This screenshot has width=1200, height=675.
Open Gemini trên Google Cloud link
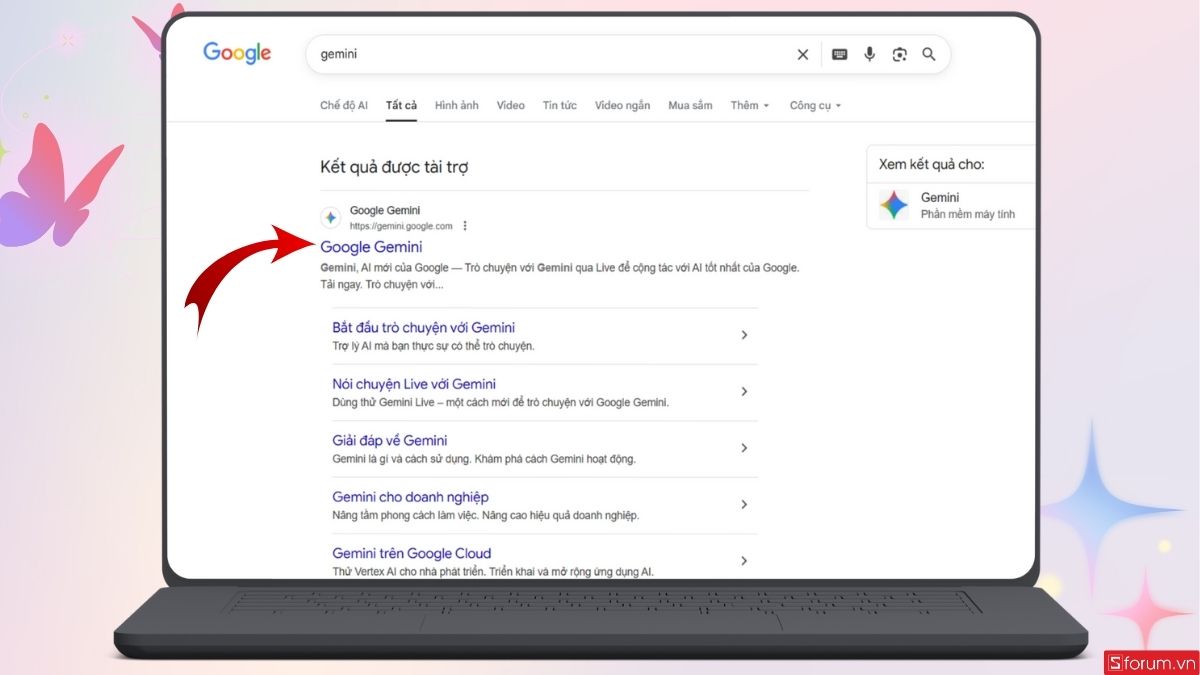[412, 553]
